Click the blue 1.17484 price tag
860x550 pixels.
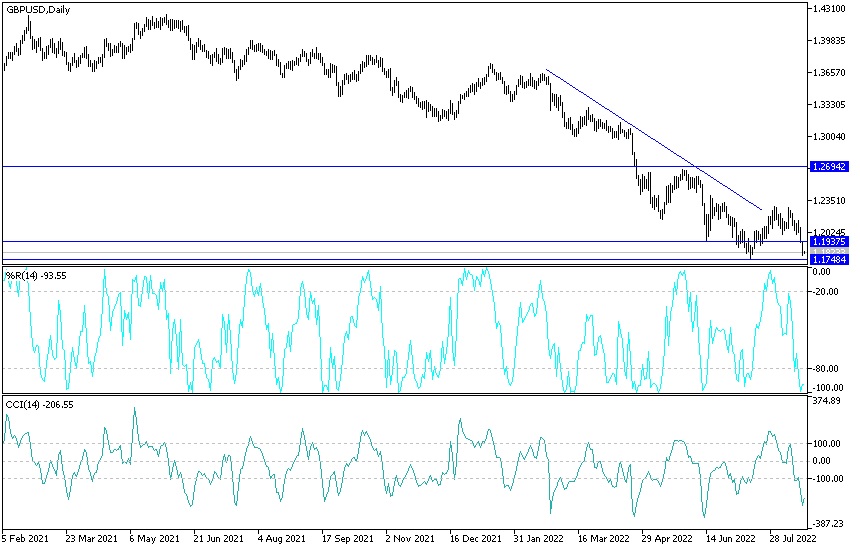click(x=829, y=259)
